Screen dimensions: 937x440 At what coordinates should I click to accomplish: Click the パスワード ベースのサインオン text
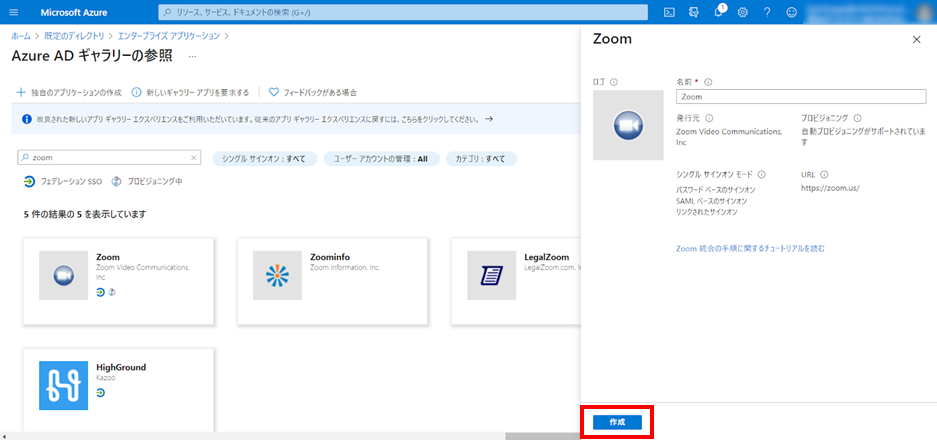tap(715, 190)
